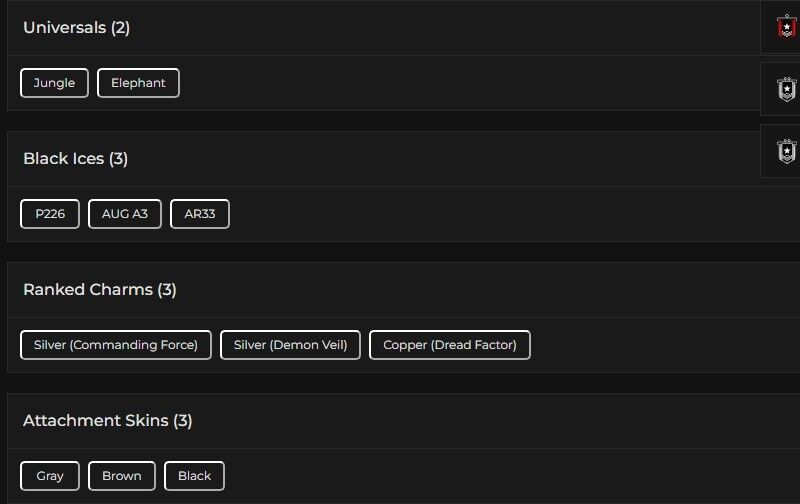This screenshot has height=504, width=800.
Task: Click the middle white banner charm icon
Action: coord(786,89)
